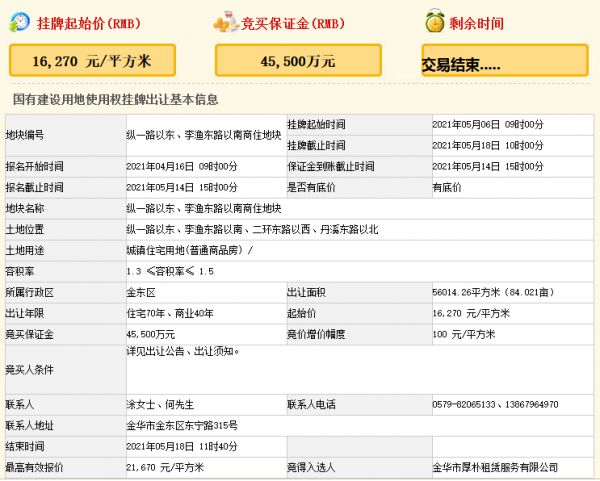The width and height of the screenshot is (600, 481).
Task: Click the coins icon beside 竞买保证金
Action: point(226,22)
